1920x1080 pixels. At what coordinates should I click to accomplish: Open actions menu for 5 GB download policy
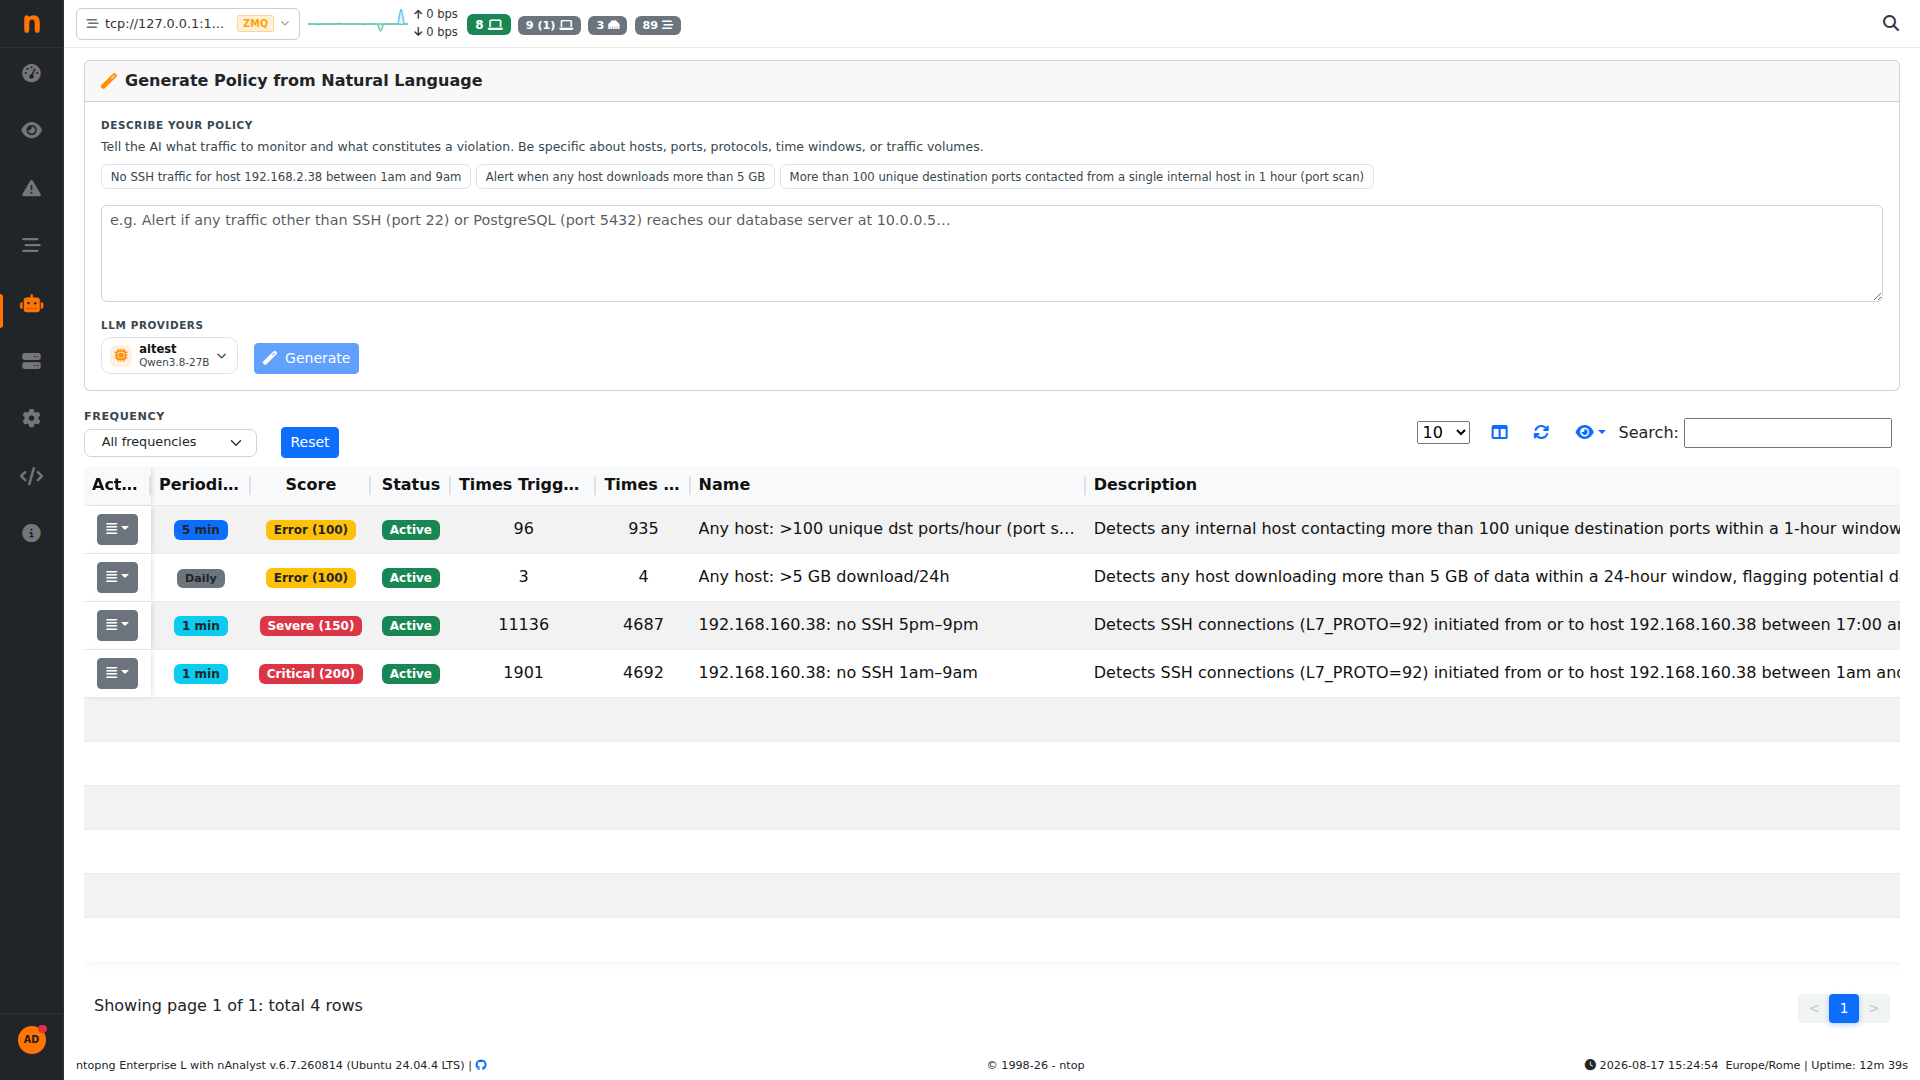(x=117, y=577)
